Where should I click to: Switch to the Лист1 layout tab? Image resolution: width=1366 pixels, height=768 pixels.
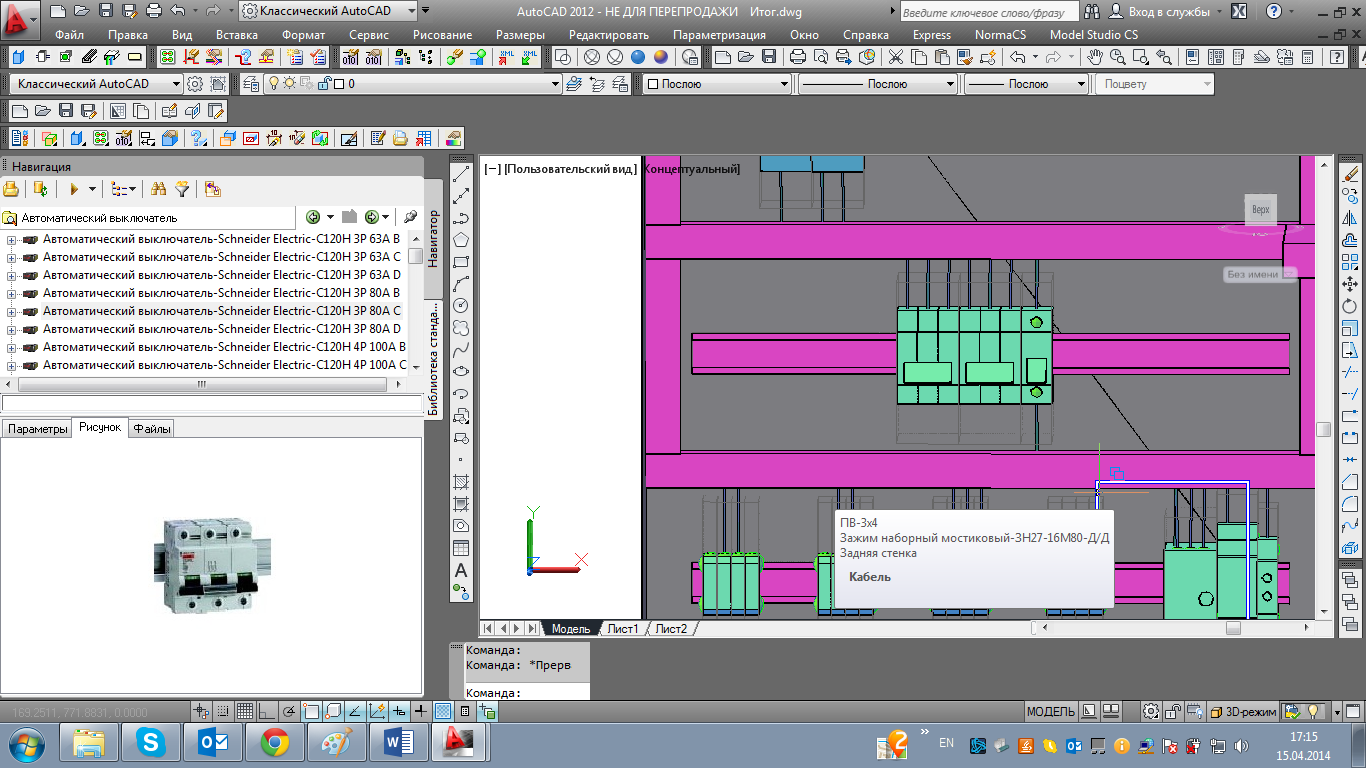622,628
